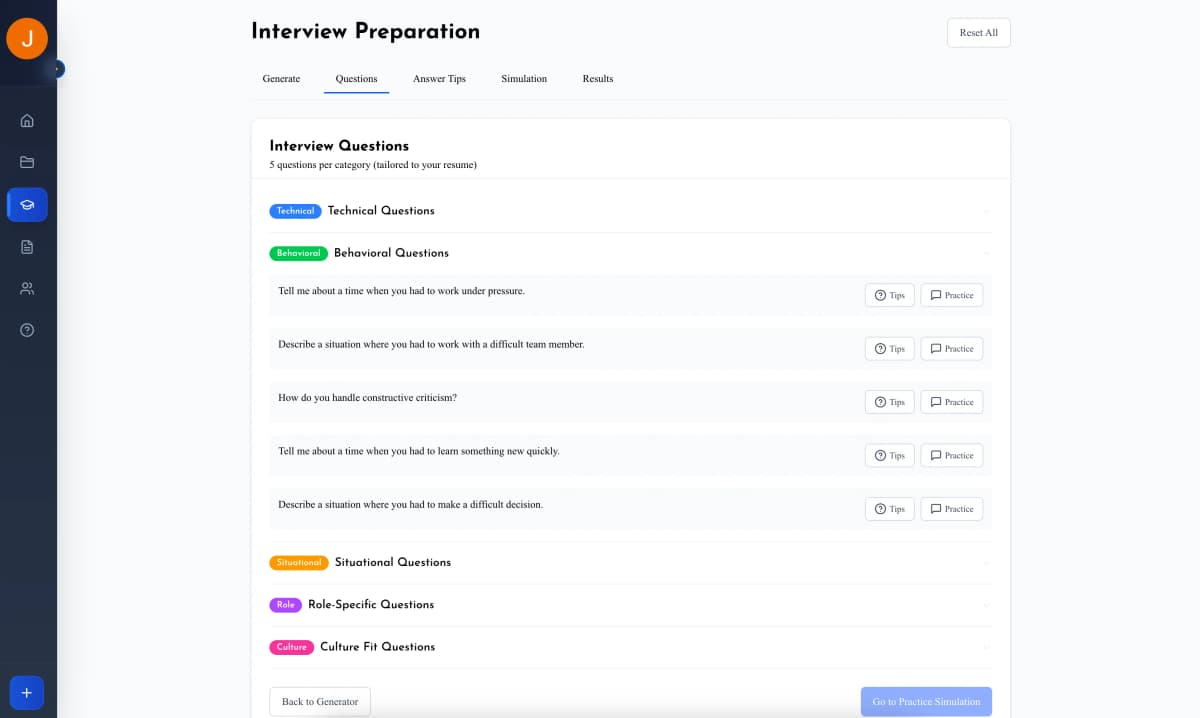Click Go to Practice Simulation
The height and width of the screenshot is (718, 1200).
coord(926,701)
